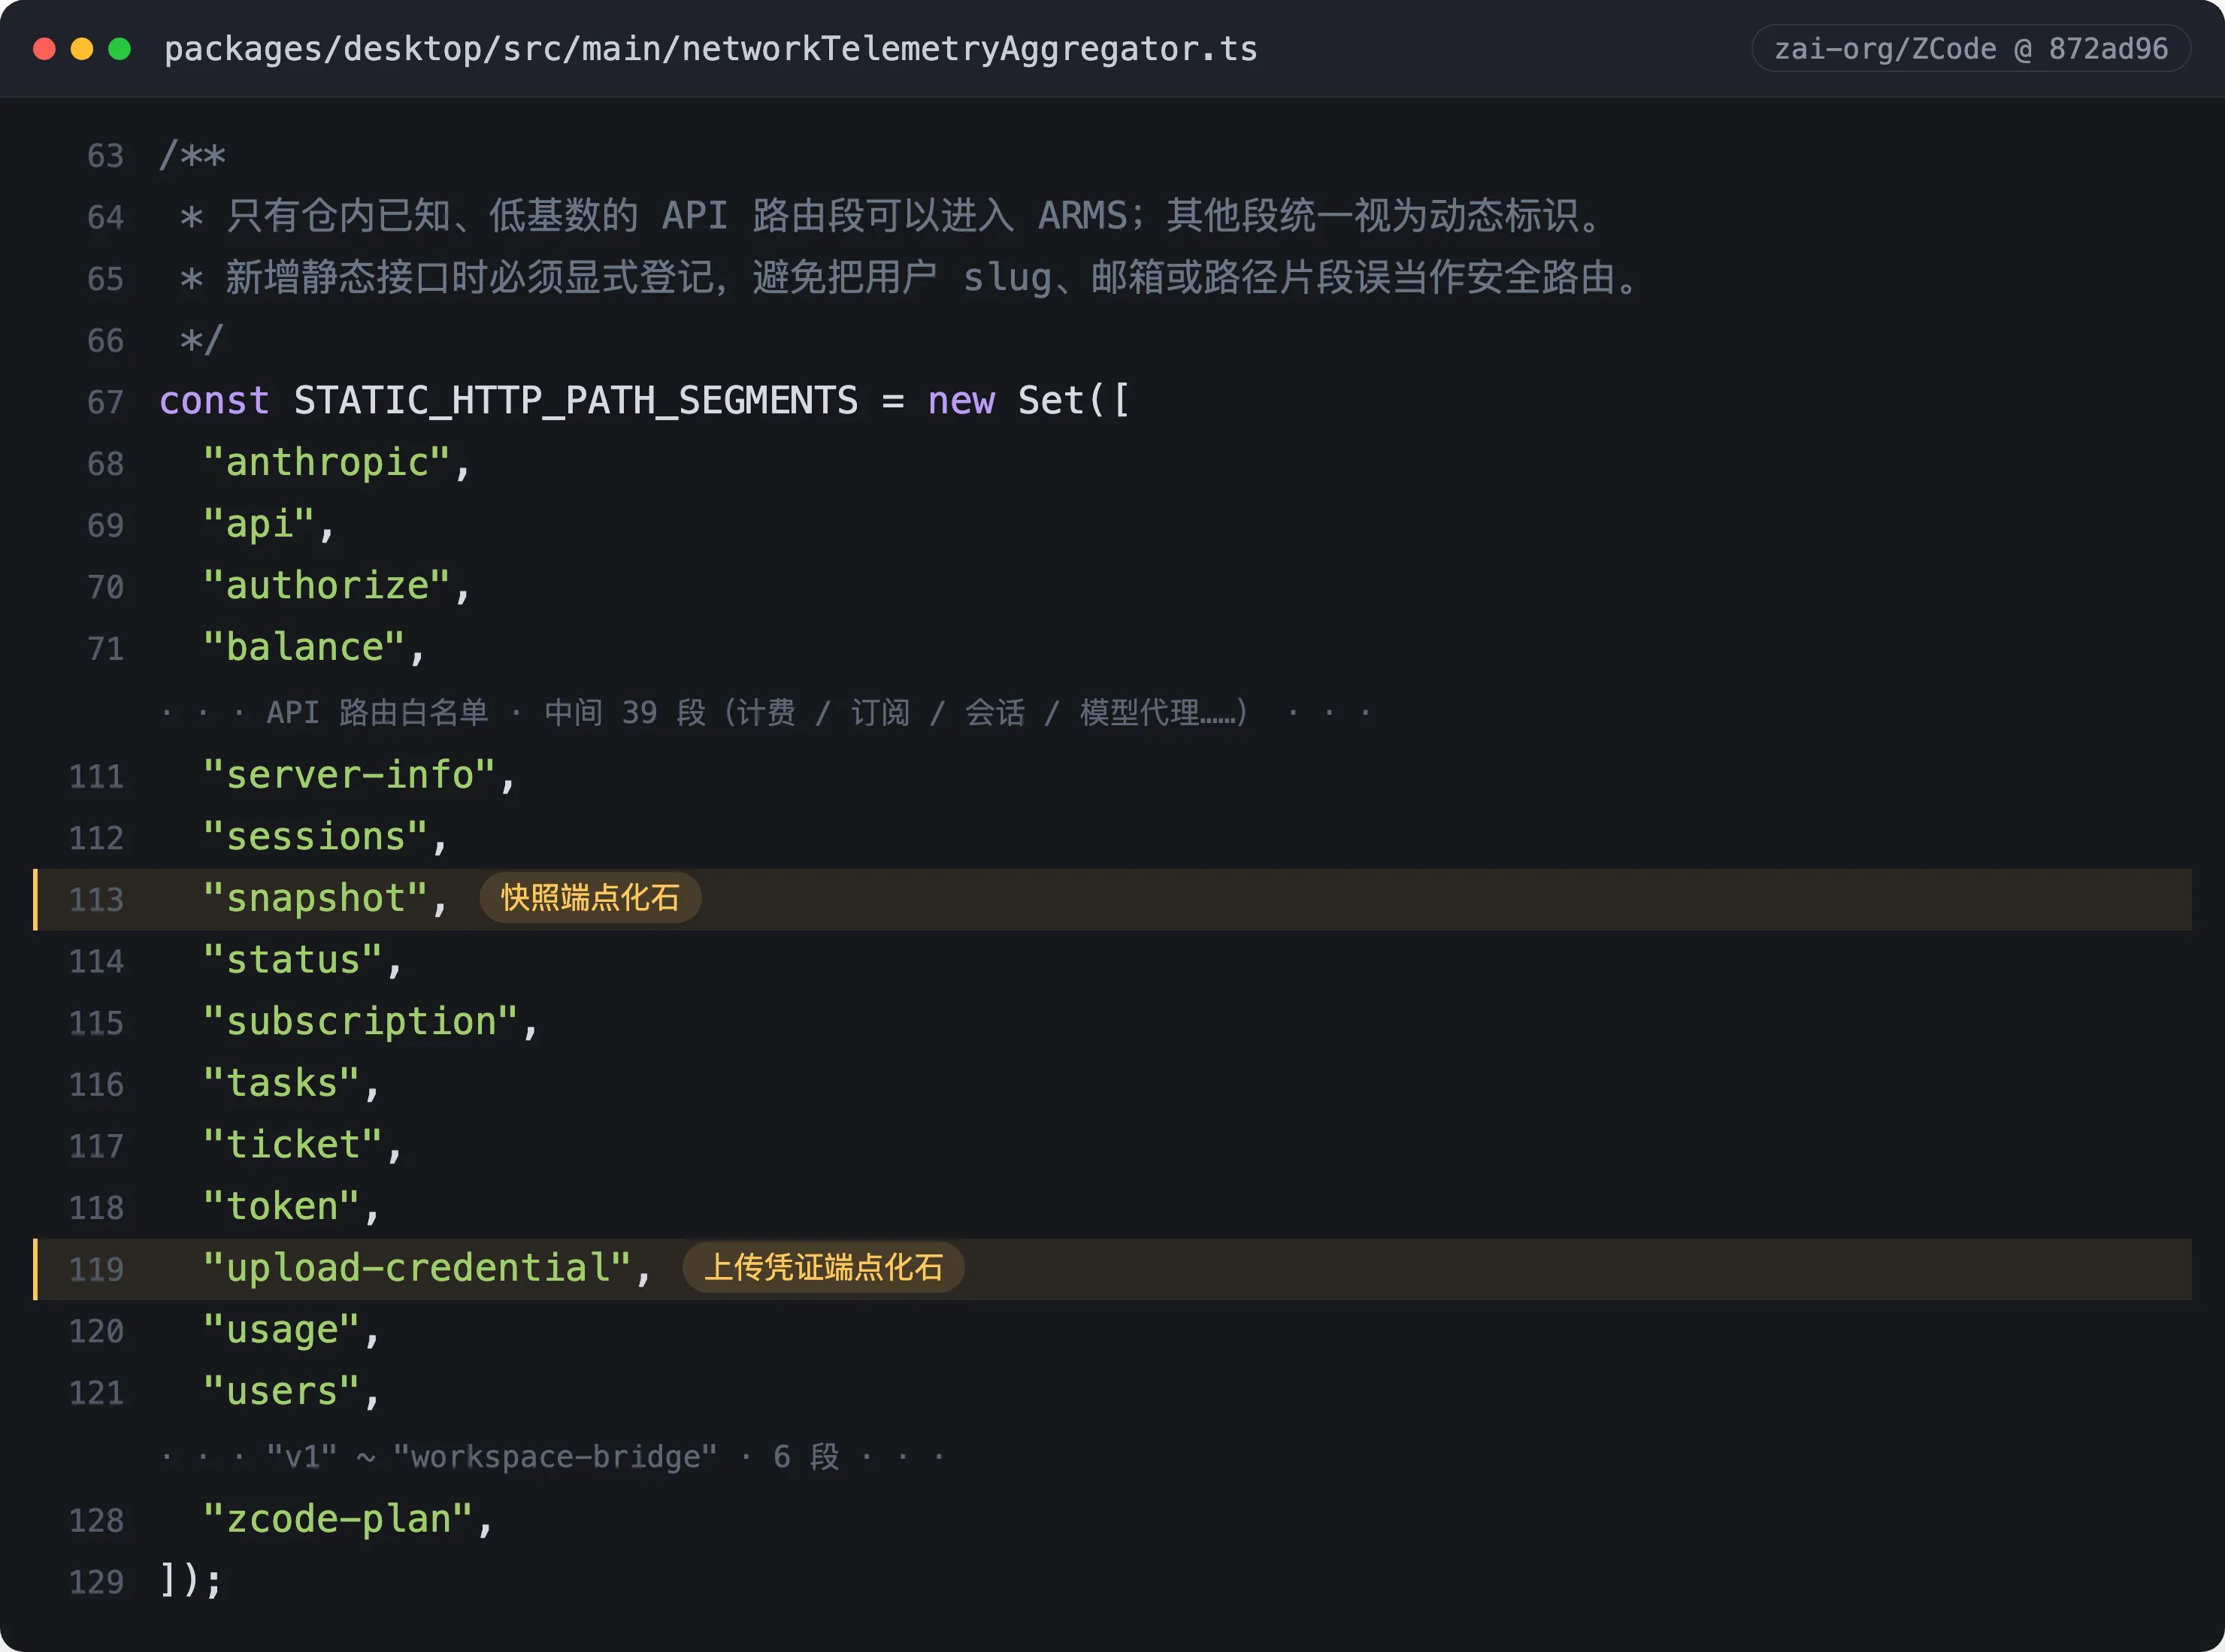The image size is (2225, 1652).
Task: Click the "status" string
Action: 293,960
